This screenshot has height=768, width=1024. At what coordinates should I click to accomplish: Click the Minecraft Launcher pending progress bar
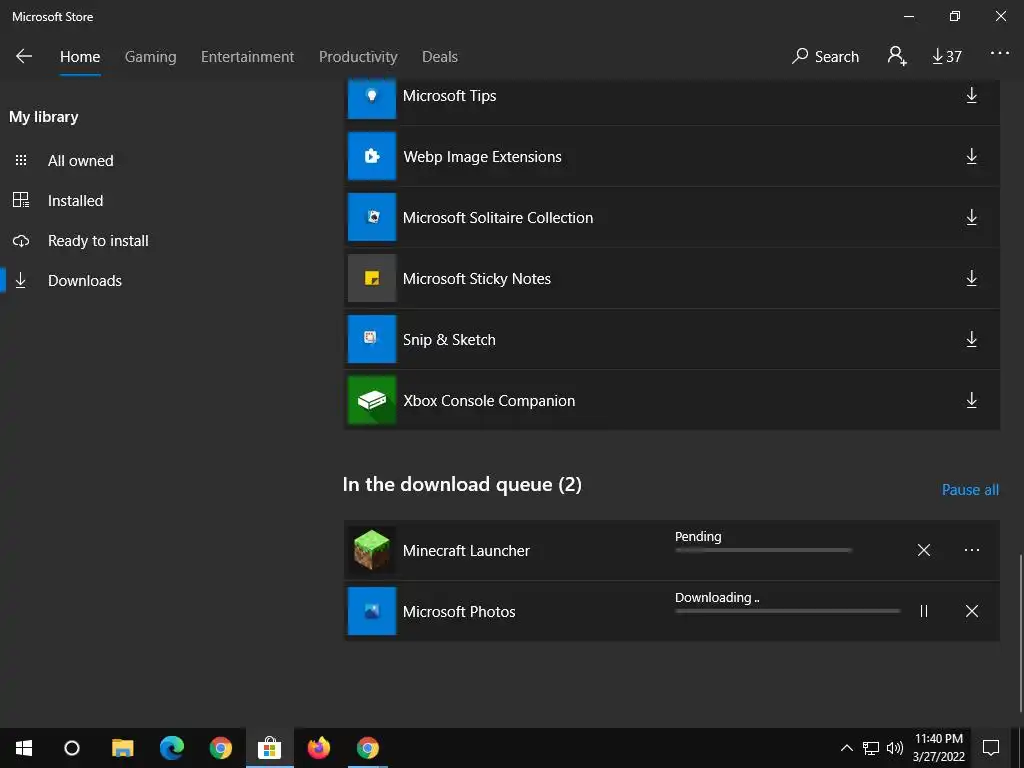[763, 551]
